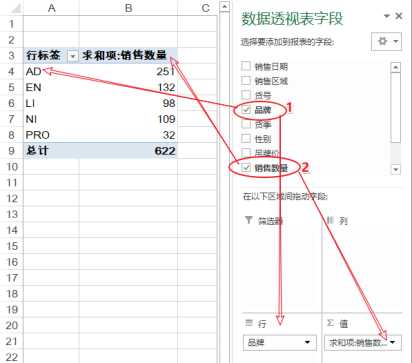Tick the 销售区域 field checkbox
Screen dimensions: 412x363
point(246,80)
